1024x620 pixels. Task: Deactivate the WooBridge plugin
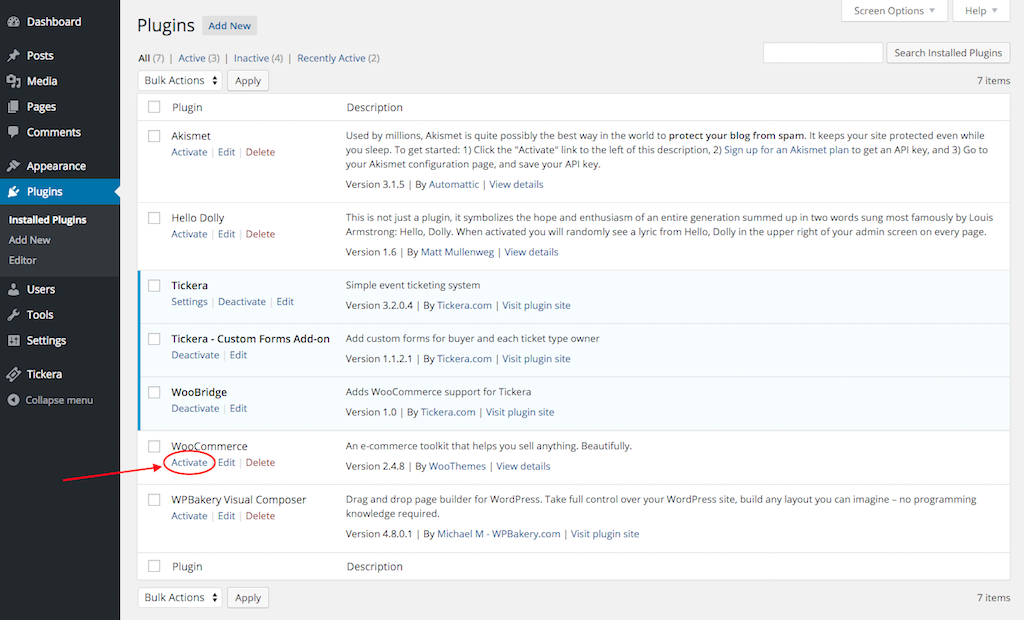(195, 408)
